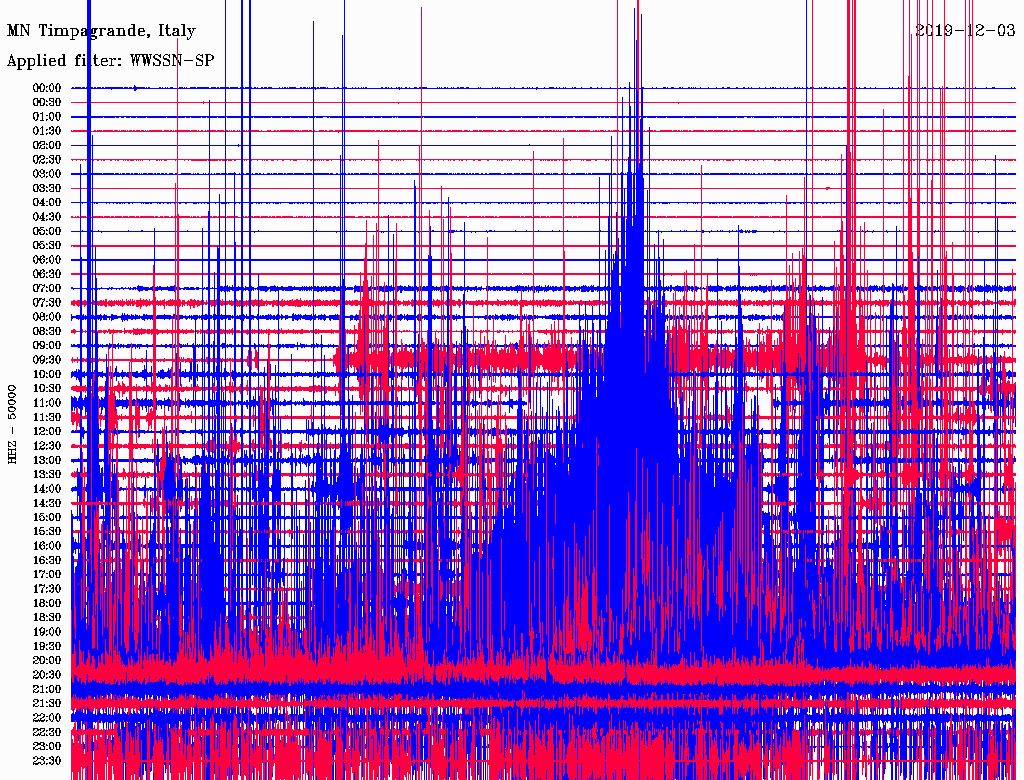1024x780 pixels.
Task: Select the 02:30 time label
Action: pos(47,159)
